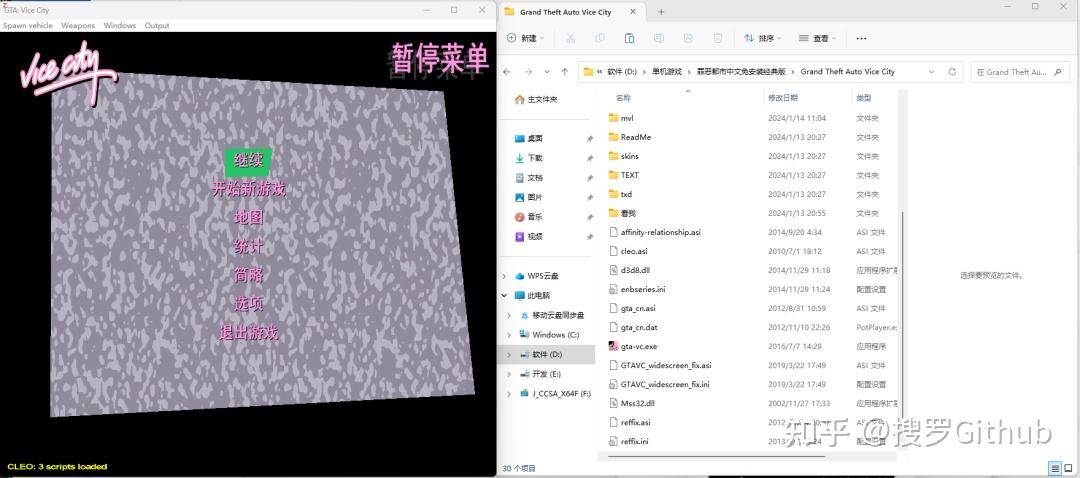This screenshot has height=478, width=1080.
Task: Expand Windows (C:) drive node
Action: click(x=509, y=335)
